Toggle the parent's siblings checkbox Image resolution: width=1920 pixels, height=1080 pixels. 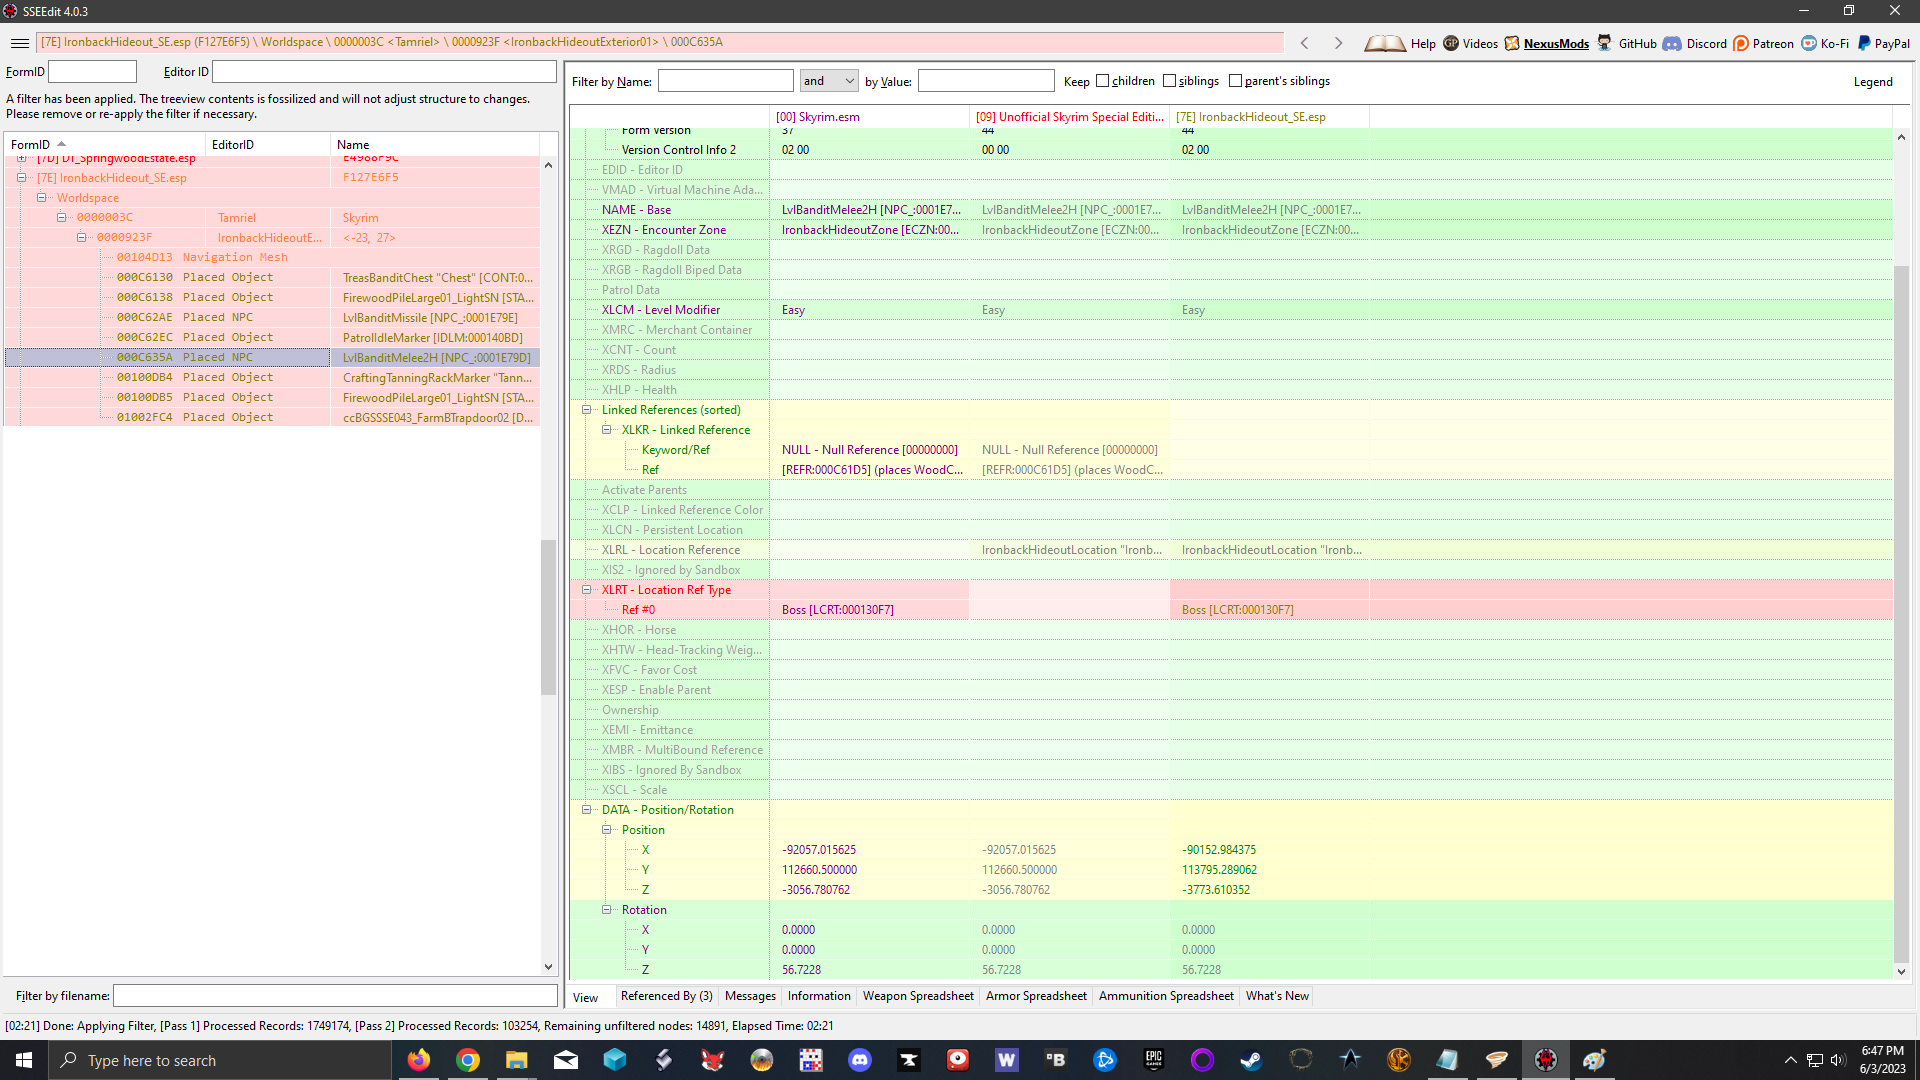(x=1235, y=81)
